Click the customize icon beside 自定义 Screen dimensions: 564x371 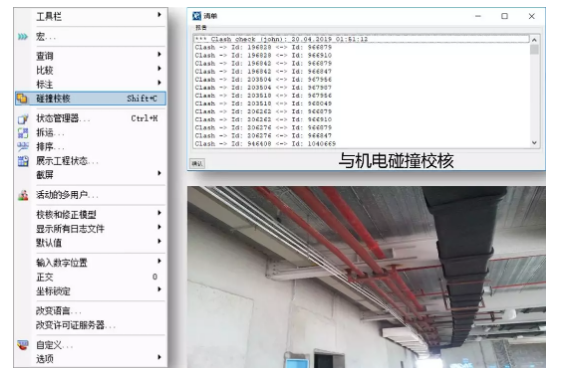23,345
